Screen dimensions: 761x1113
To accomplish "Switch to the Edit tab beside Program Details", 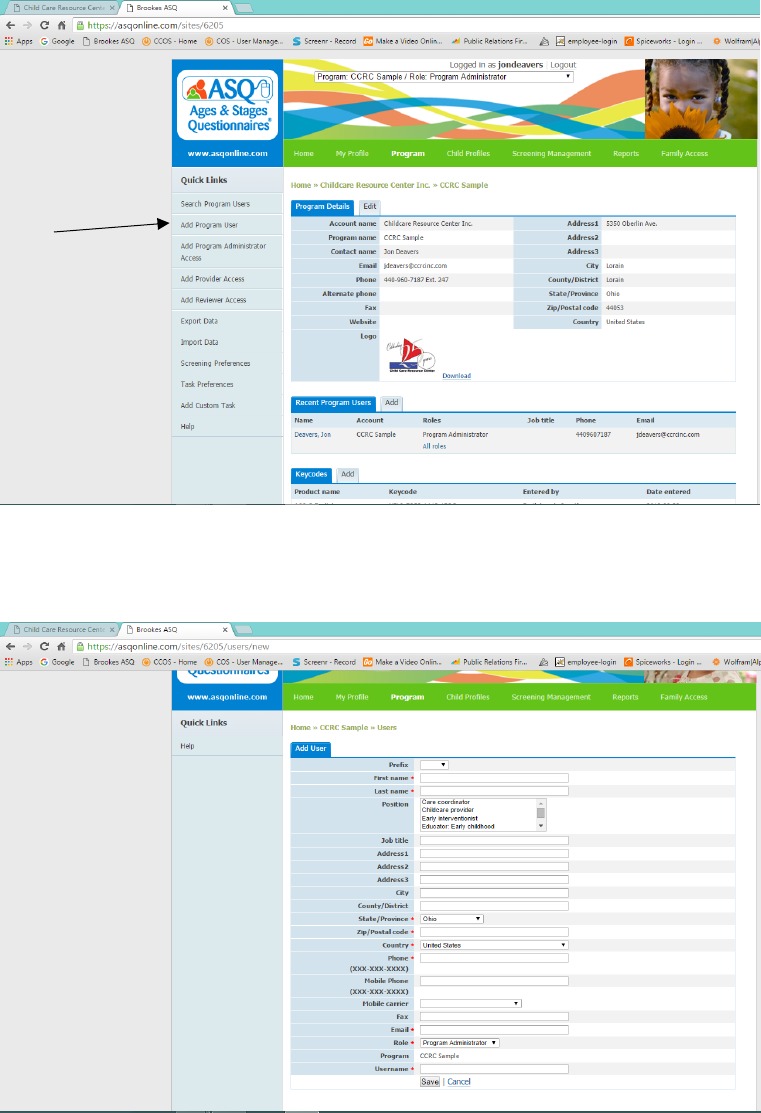I will click(369, 206).
